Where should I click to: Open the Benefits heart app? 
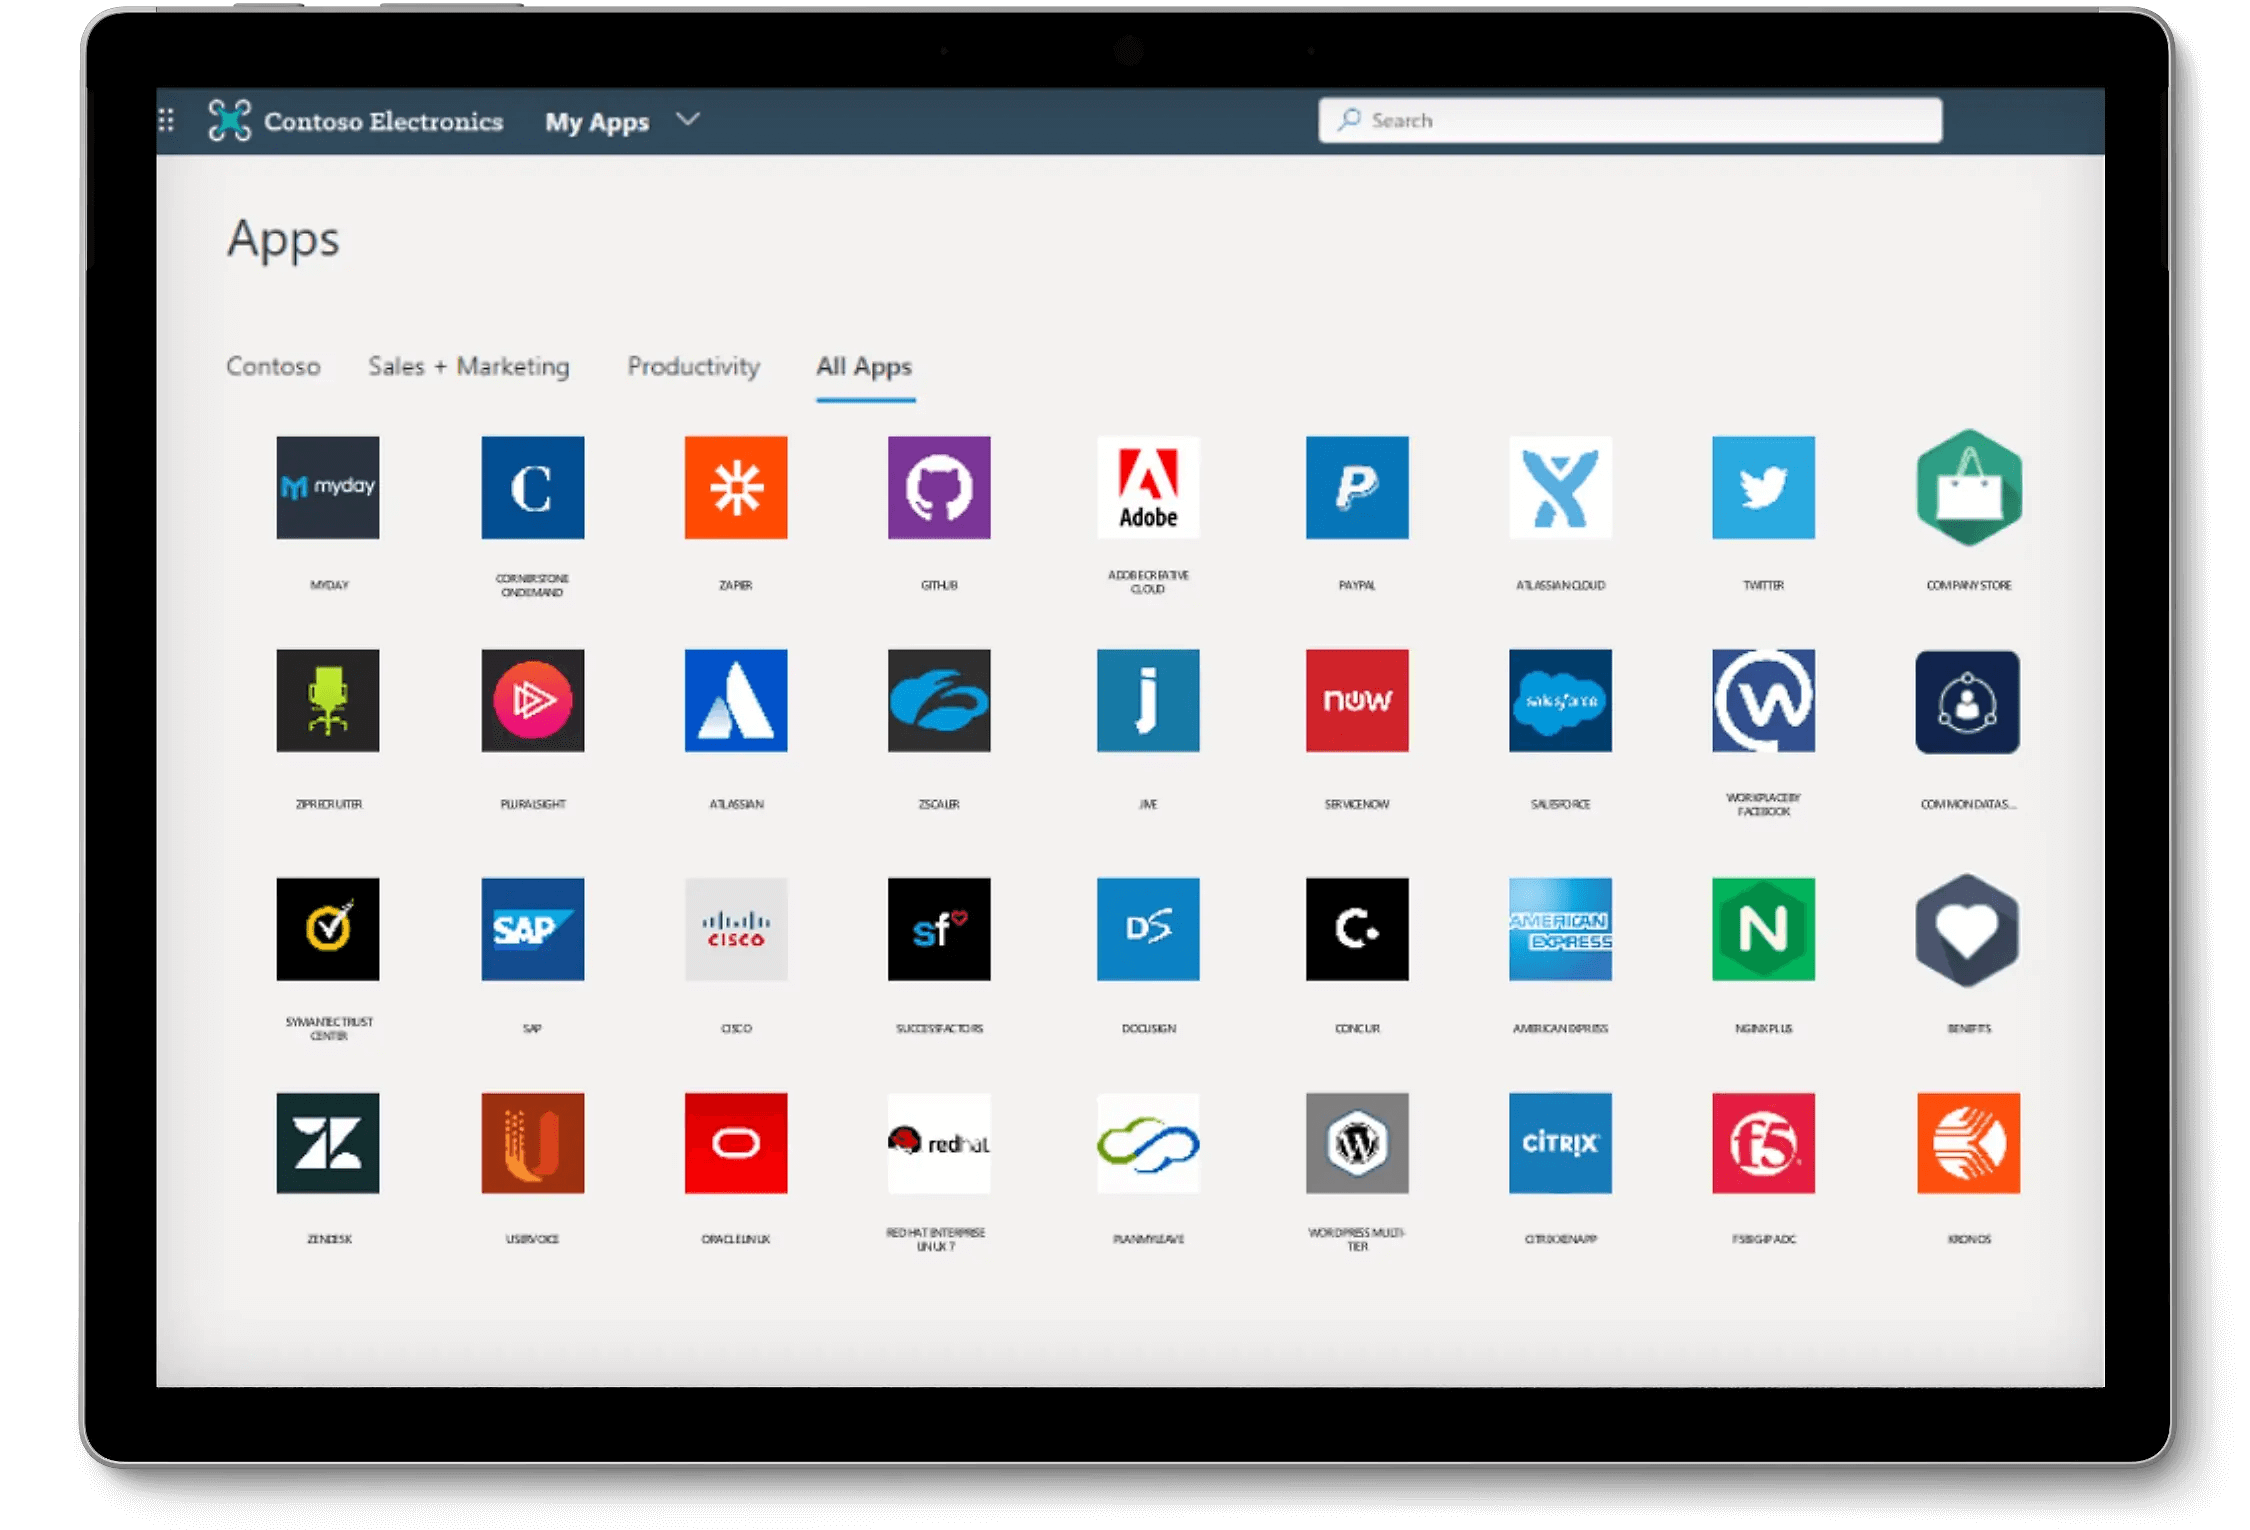(1967, 930)
